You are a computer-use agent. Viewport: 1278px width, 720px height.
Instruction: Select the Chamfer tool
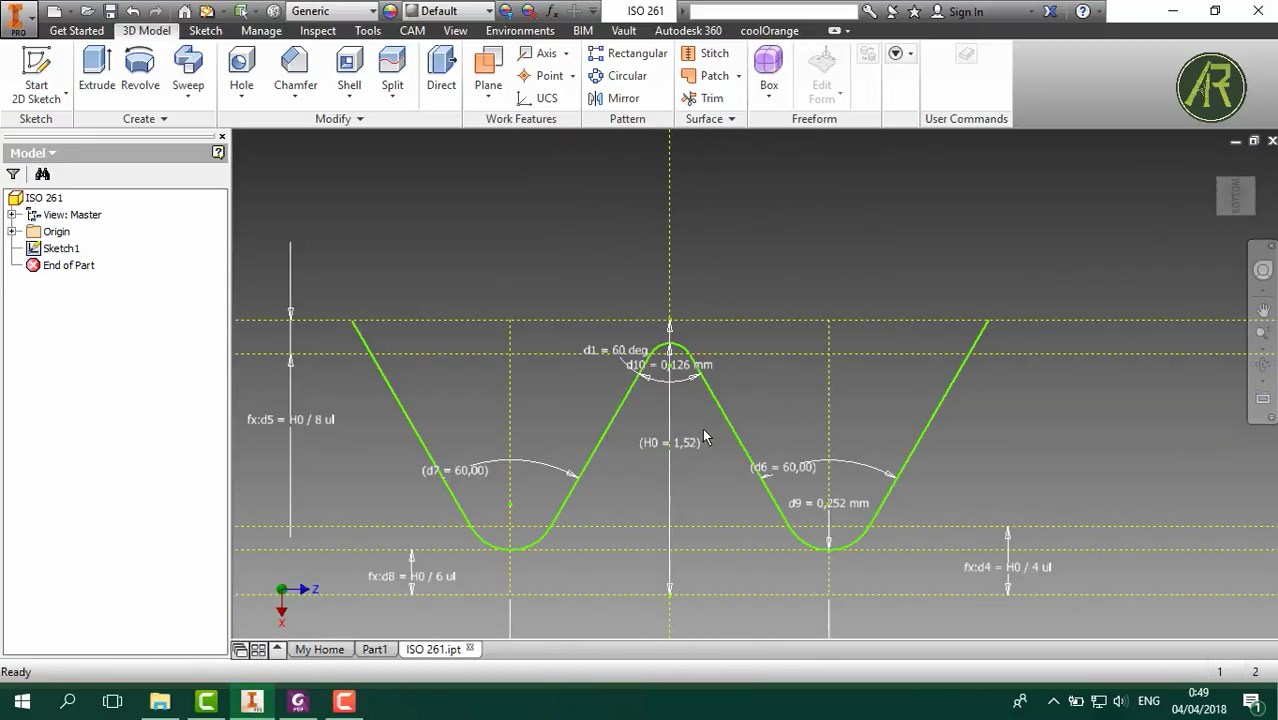click(295, 70)
